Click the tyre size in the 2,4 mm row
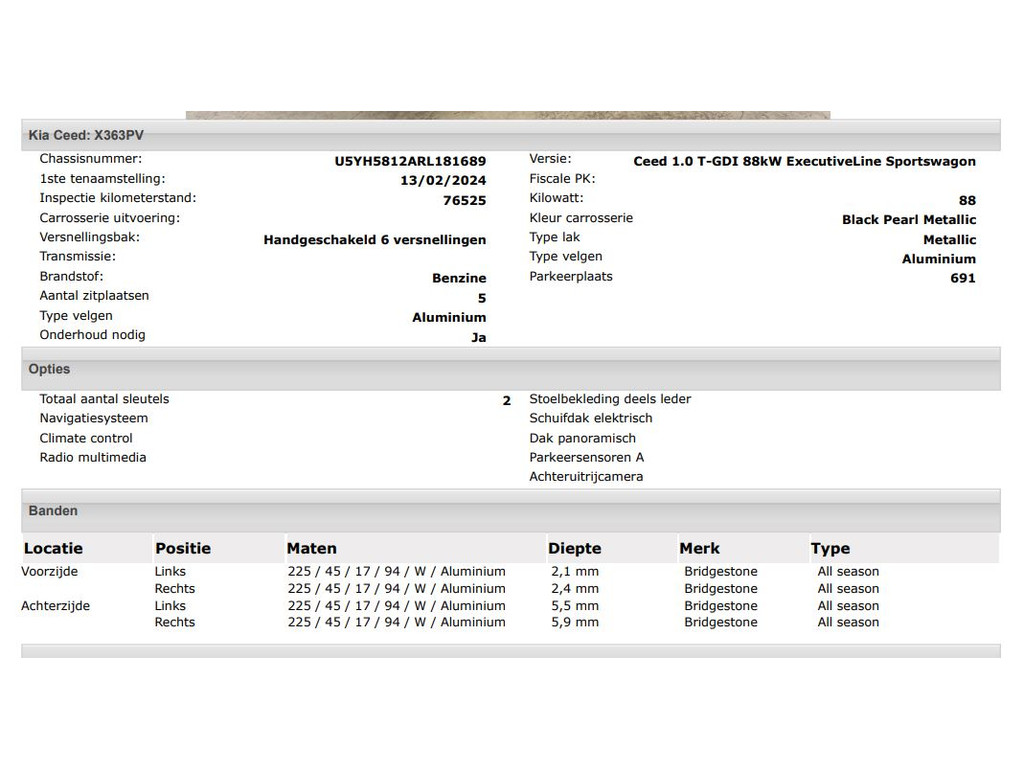This screenshot has height=768, width=1024. (x=396, y=588)
